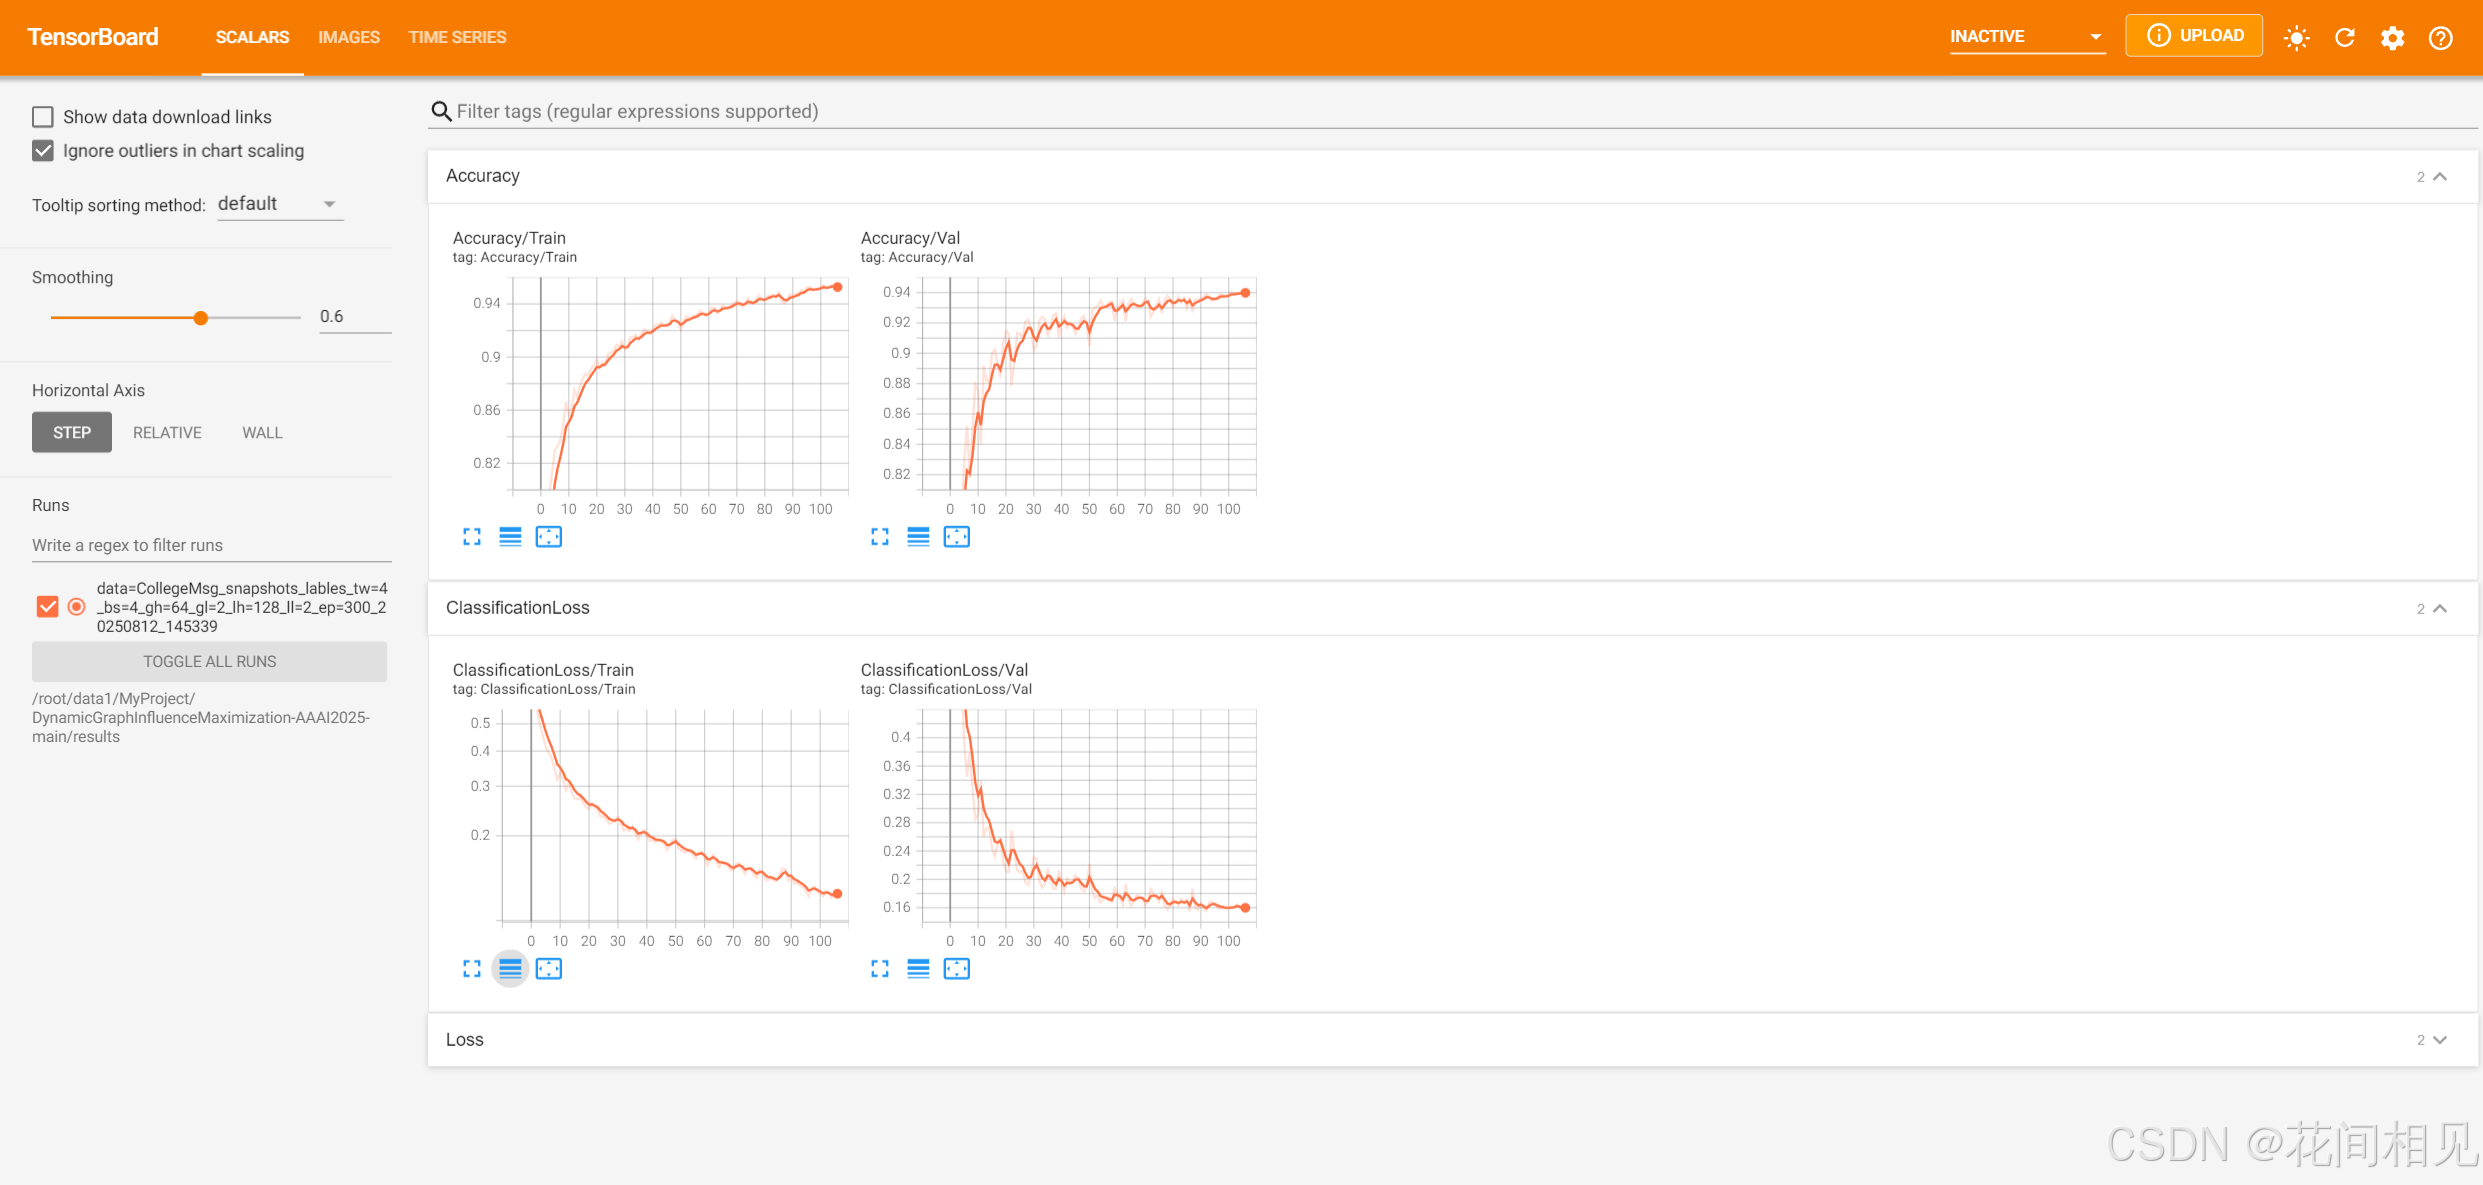Screen dimensions: 2483x1185
Task: Expand Accuracy/Train chart to full size
Action: coord(472,537)
